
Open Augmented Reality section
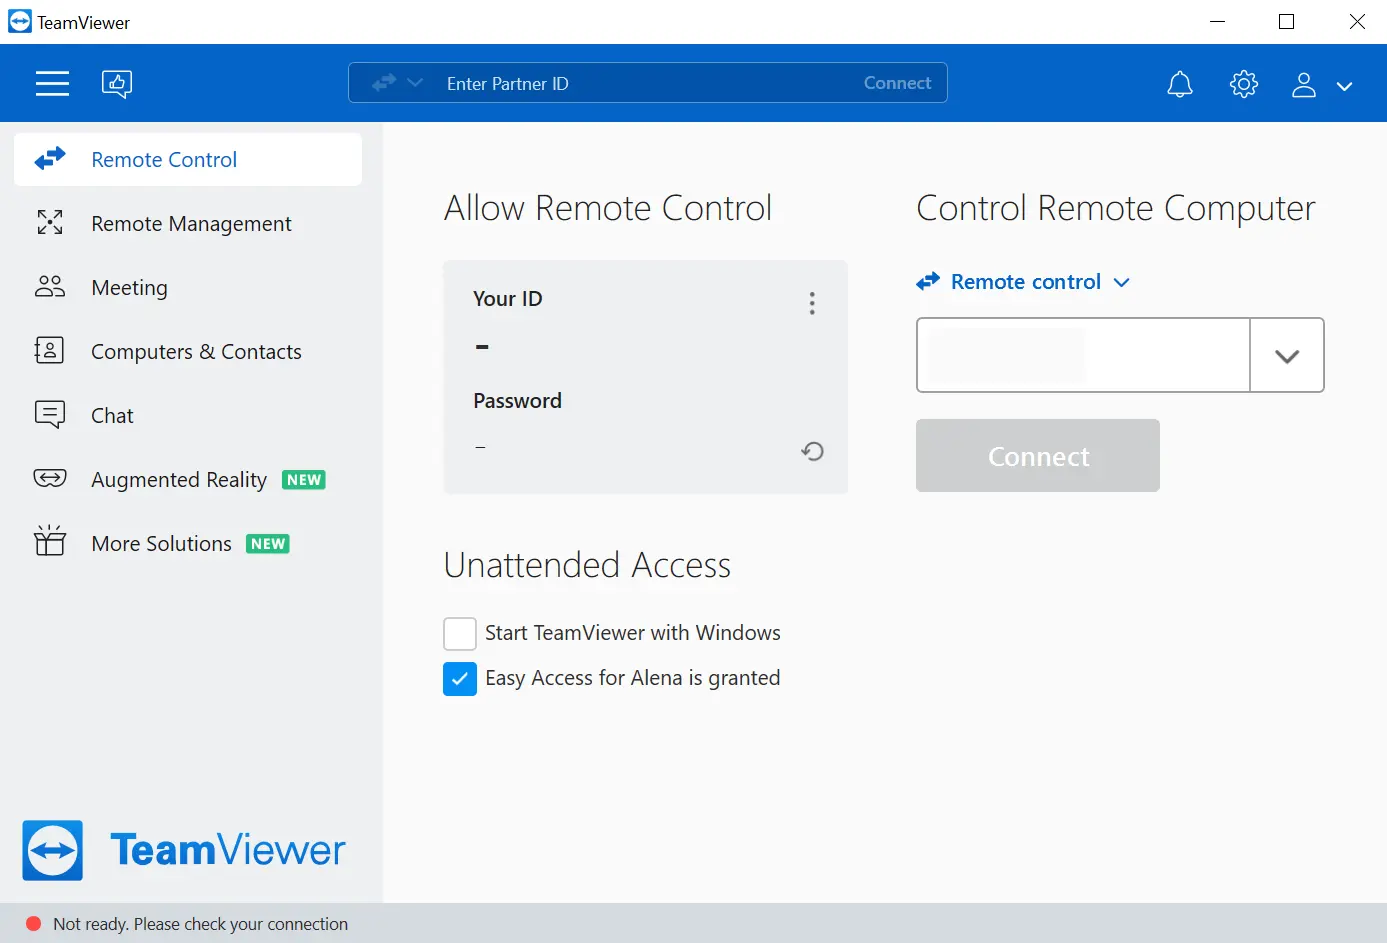click(x=188, y=479)
